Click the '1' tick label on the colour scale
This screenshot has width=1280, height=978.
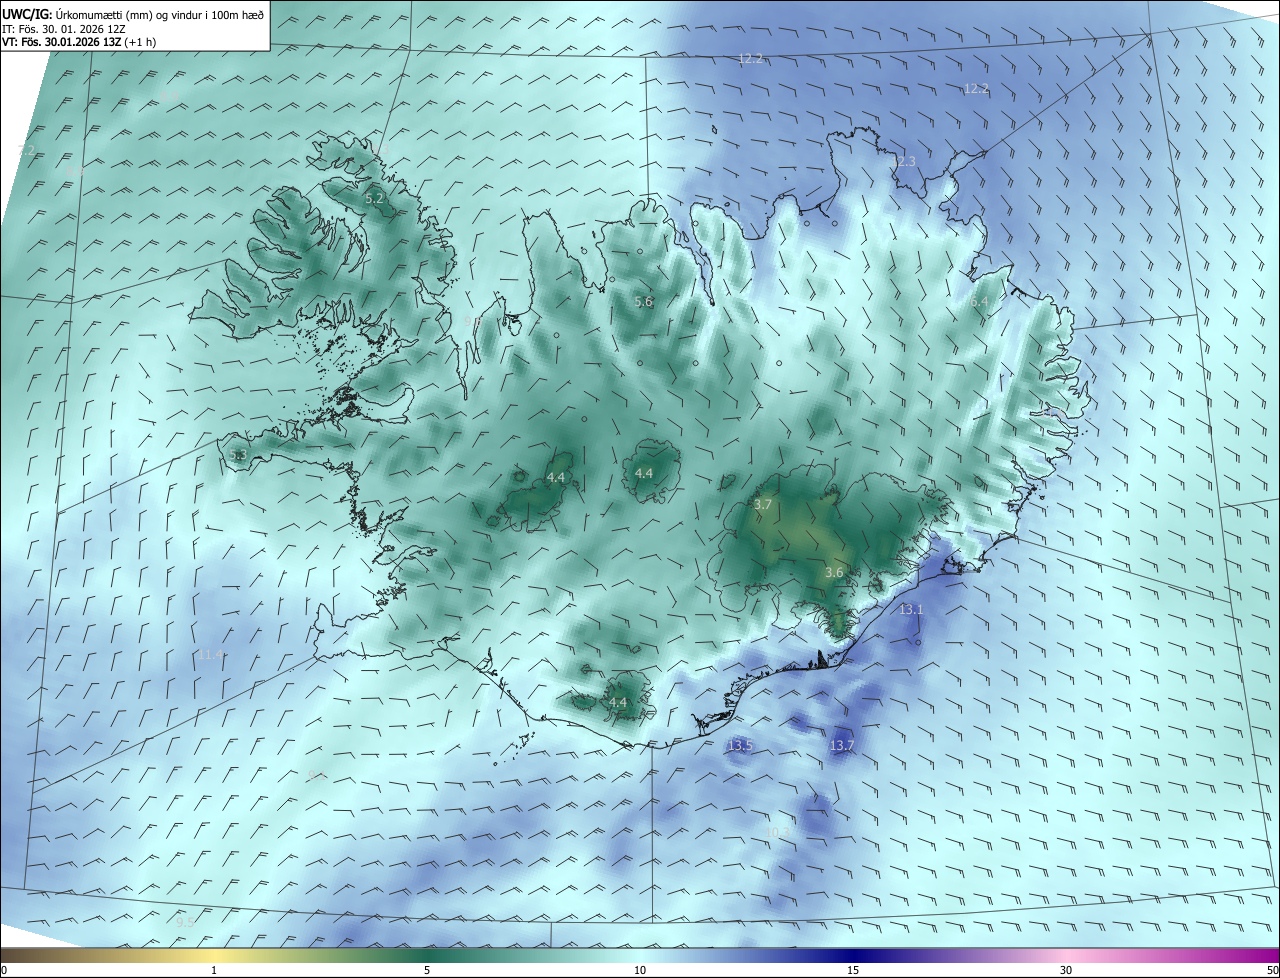(x=214, y=970)
